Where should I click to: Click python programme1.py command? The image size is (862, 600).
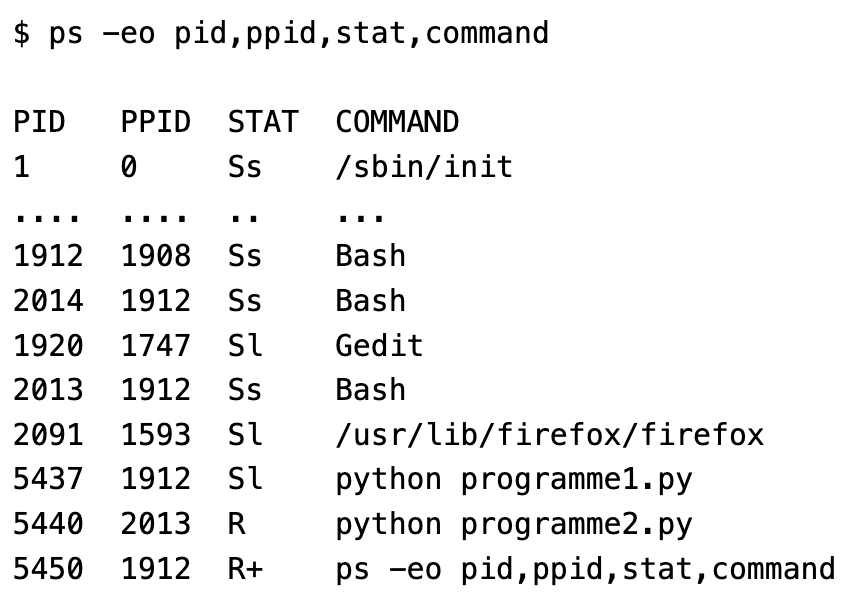coord(514,480)
